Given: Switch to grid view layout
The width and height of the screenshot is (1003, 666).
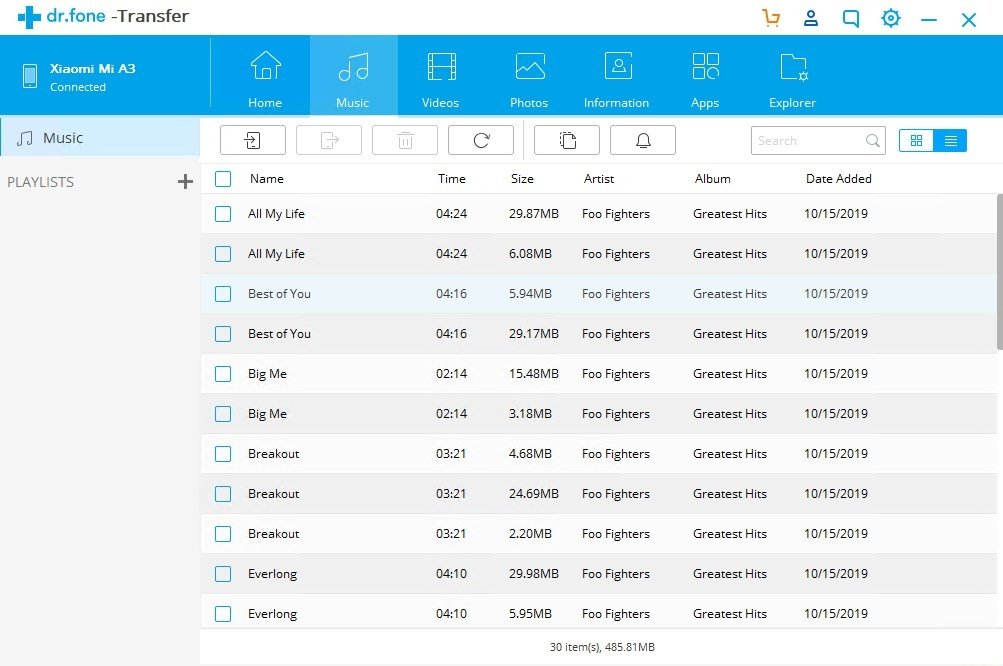Looking at the screenshot, I should tap(916, 141).
